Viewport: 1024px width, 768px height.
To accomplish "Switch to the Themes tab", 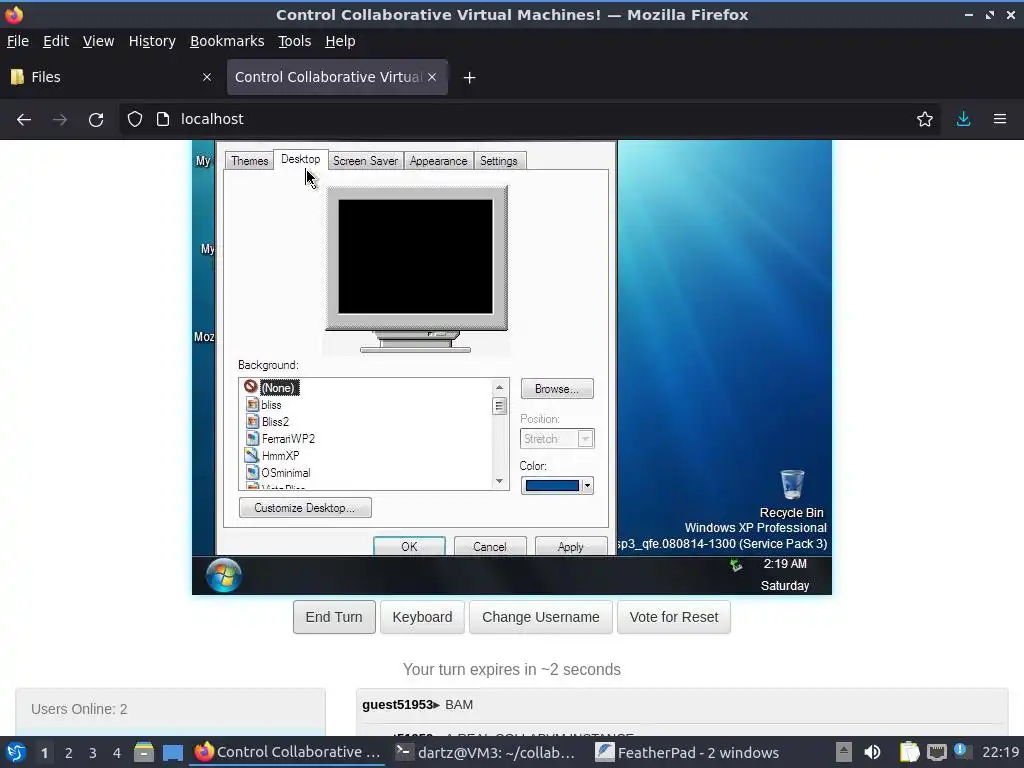I will click(x=249, y=161).
